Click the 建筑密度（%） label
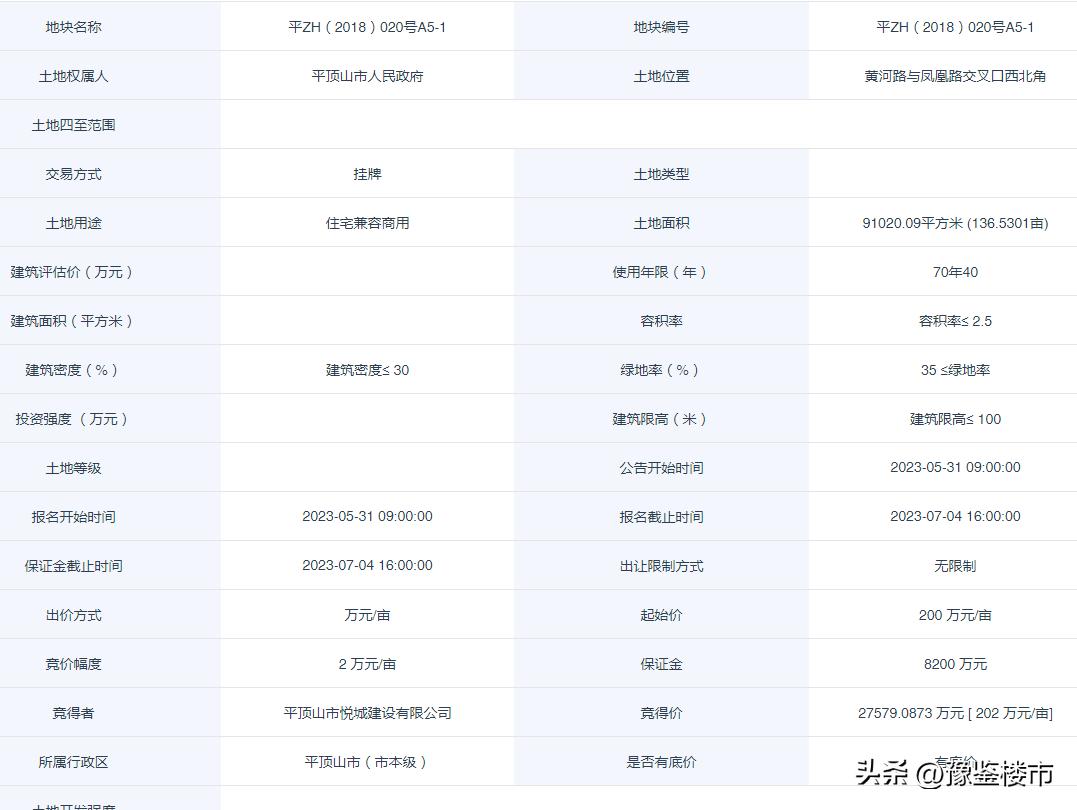 point(71,370)
